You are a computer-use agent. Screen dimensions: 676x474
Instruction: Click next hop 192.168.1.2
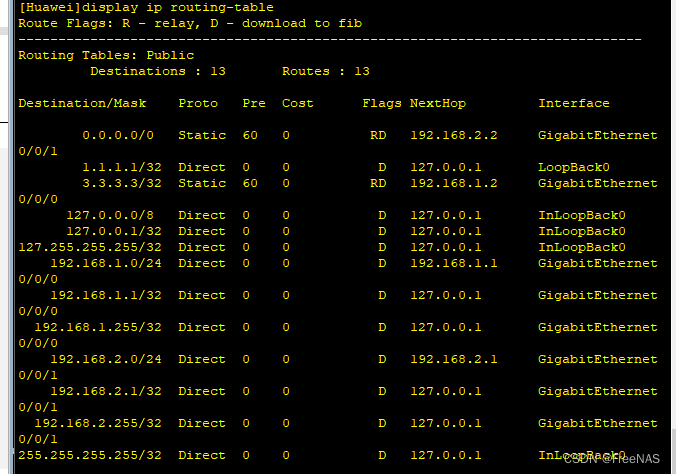[454, 183]
